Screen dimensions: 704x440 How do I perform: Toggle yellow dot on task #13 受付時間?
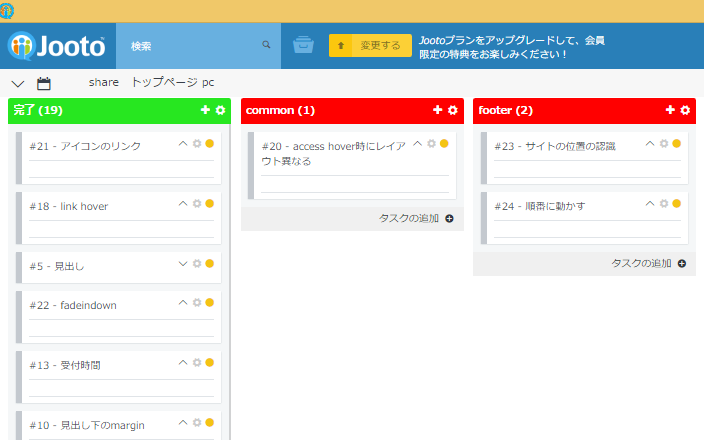pos(210,363)
